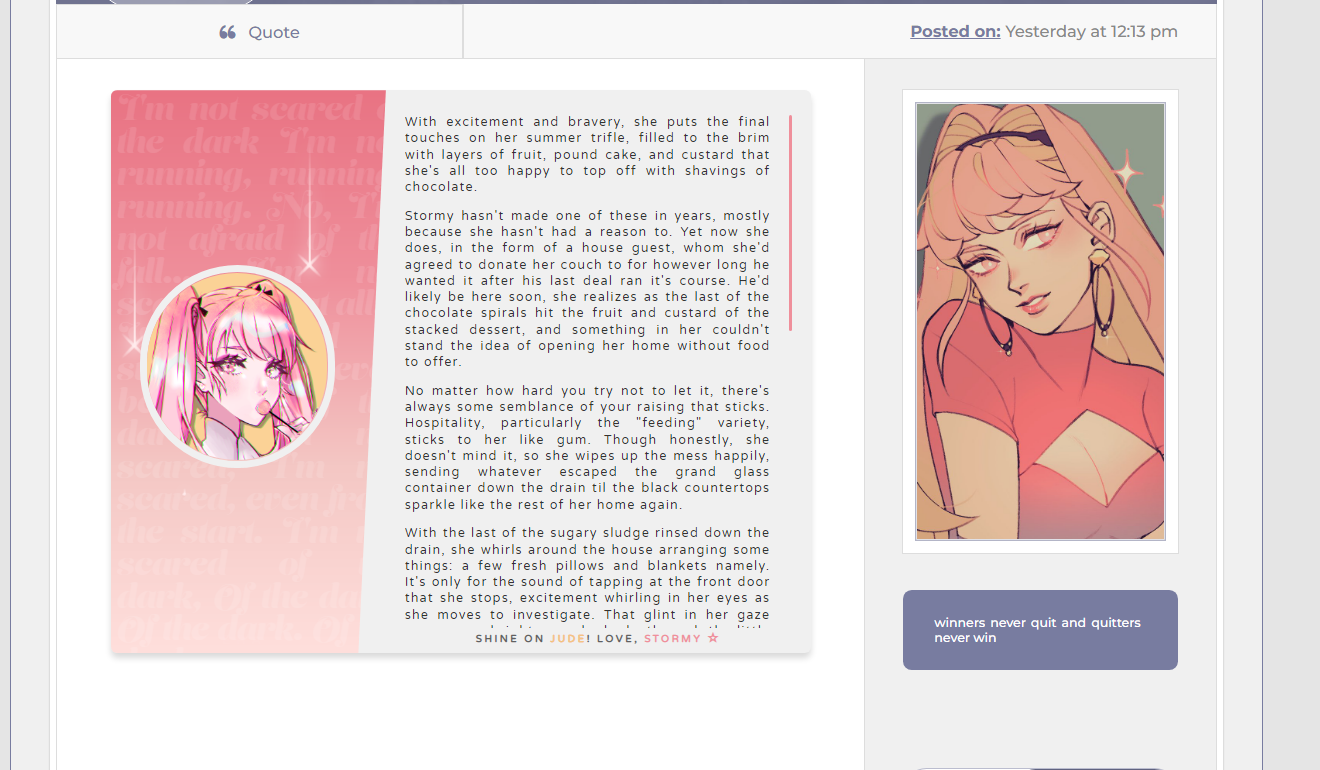Open the "Posted on:" link
Viewport: 1320px width, 770px height.
(955, 31)
